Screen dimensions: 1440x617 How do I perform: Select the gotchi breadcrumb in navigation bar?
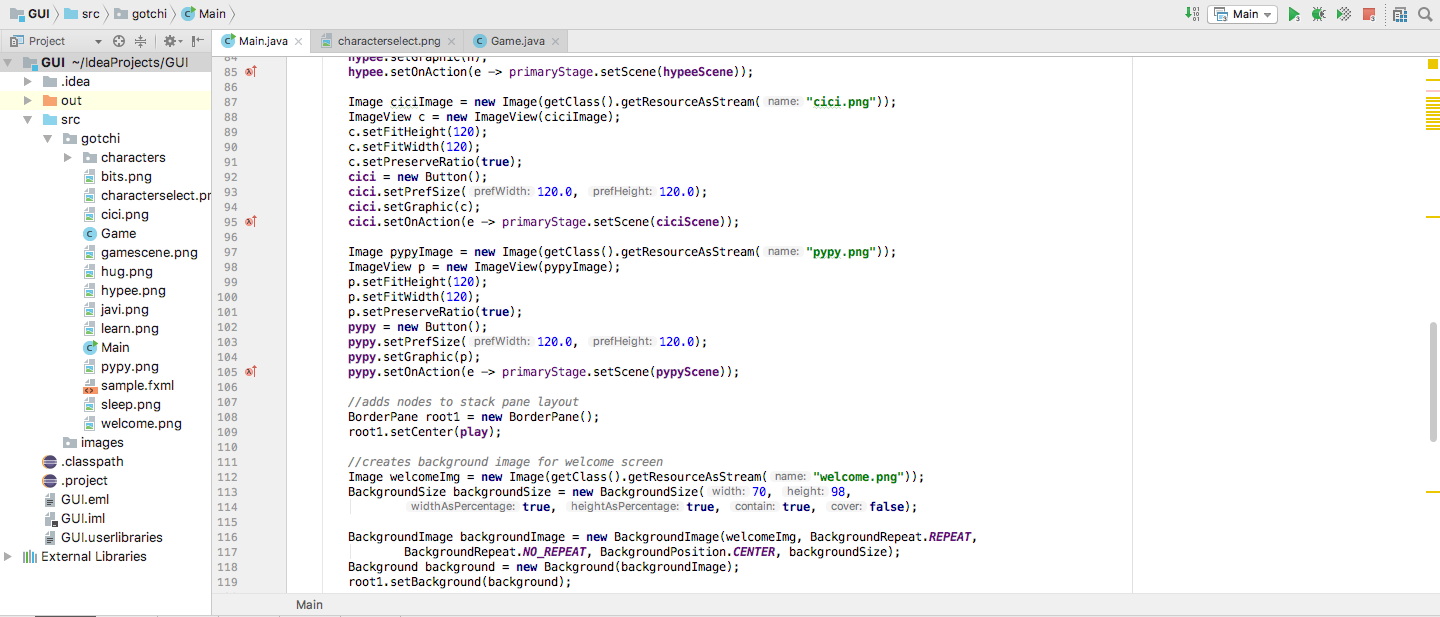141,14
